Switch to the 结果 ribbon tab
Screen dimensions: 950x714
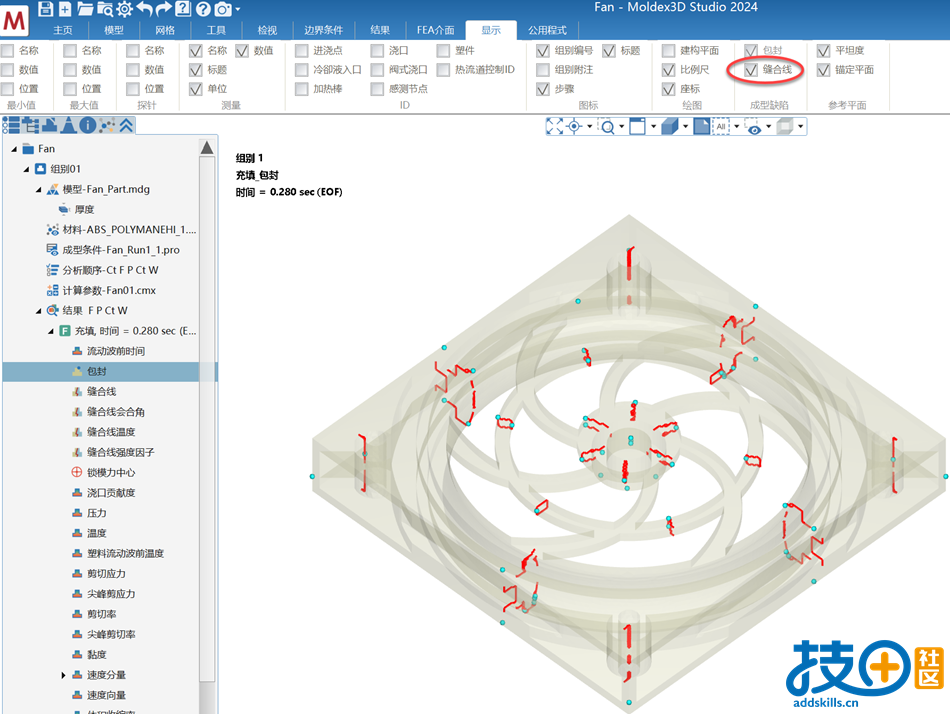point(380,30)
